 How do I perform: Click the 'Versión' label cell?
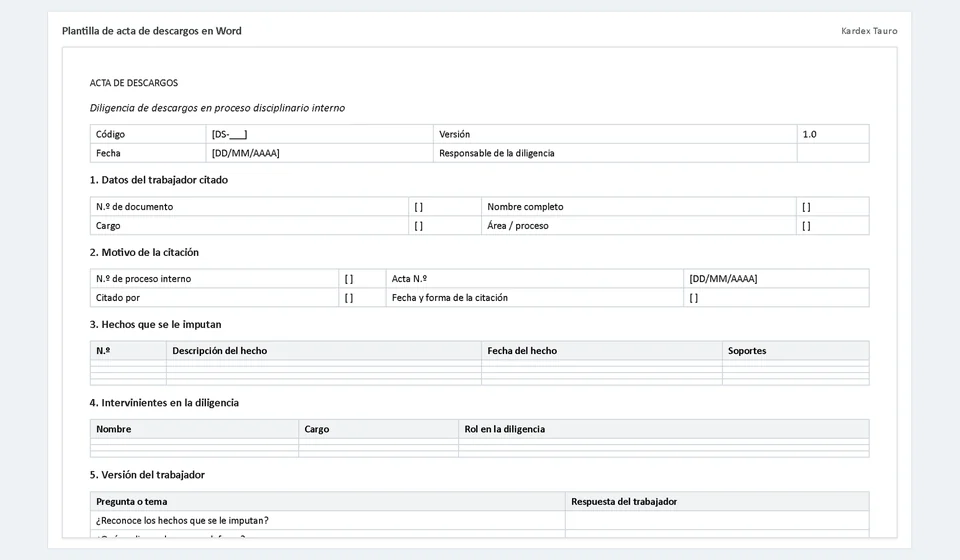(x=615, y=134)
